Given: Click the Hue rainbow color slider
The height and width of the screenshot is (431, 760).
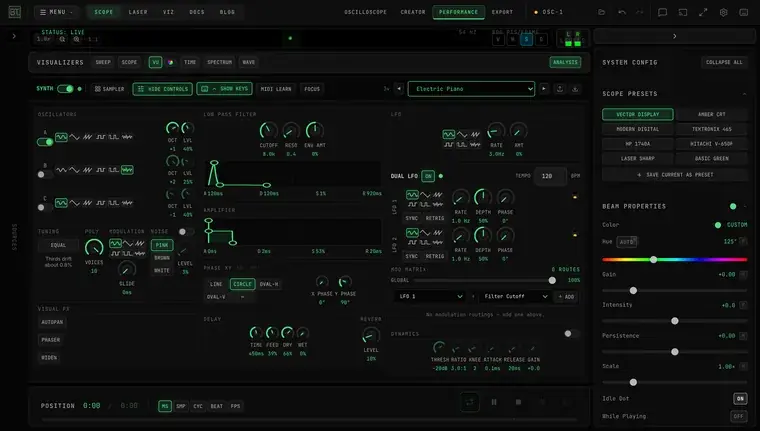Looking at the screenshot, I should 675,260.
